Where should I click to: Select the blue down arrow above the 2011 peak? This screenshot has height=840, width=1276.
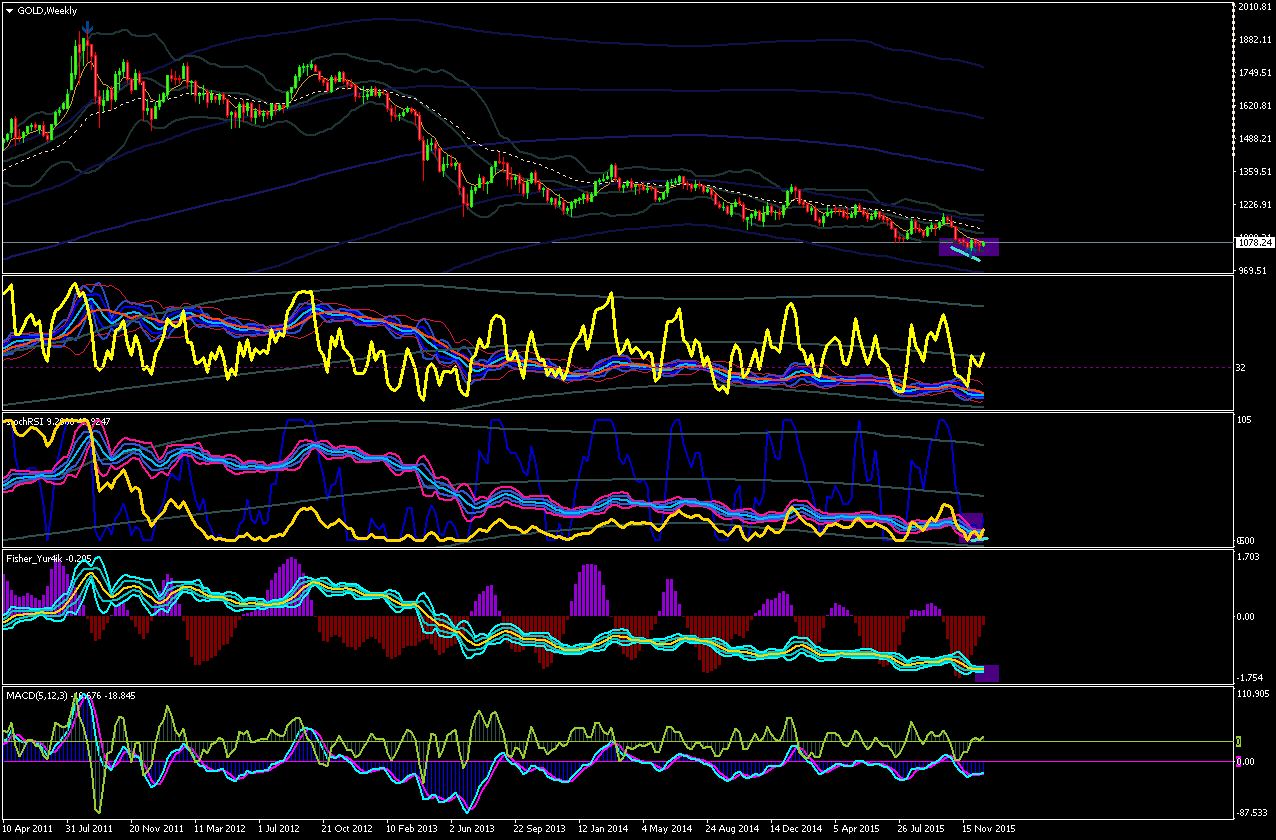point(87,28)
